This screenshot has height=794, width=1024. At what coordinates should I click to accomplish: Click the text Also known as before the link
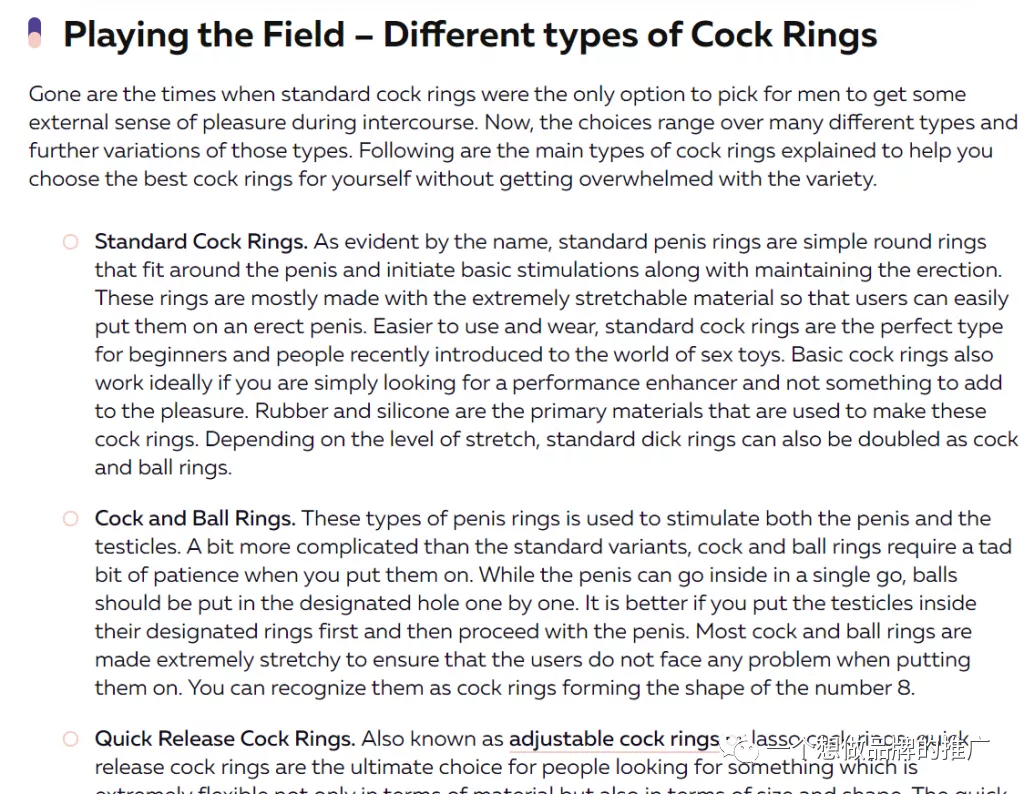point(432,739)
